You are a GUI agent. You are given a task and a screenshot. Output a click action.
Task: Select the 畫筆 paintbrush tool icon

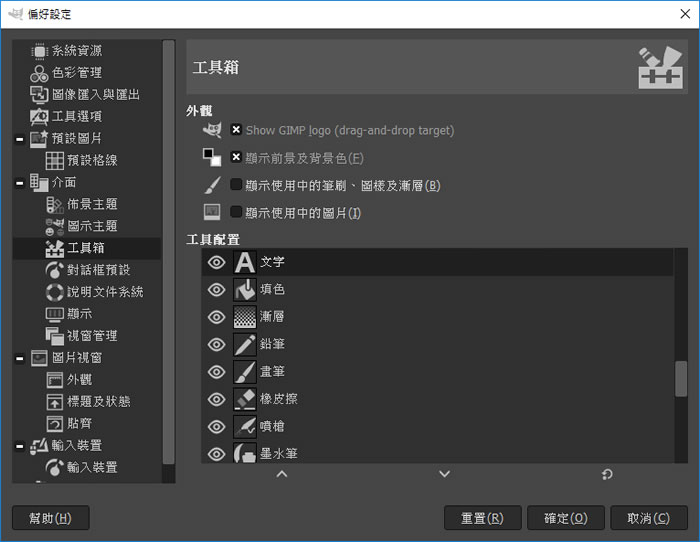coord(245,372)
